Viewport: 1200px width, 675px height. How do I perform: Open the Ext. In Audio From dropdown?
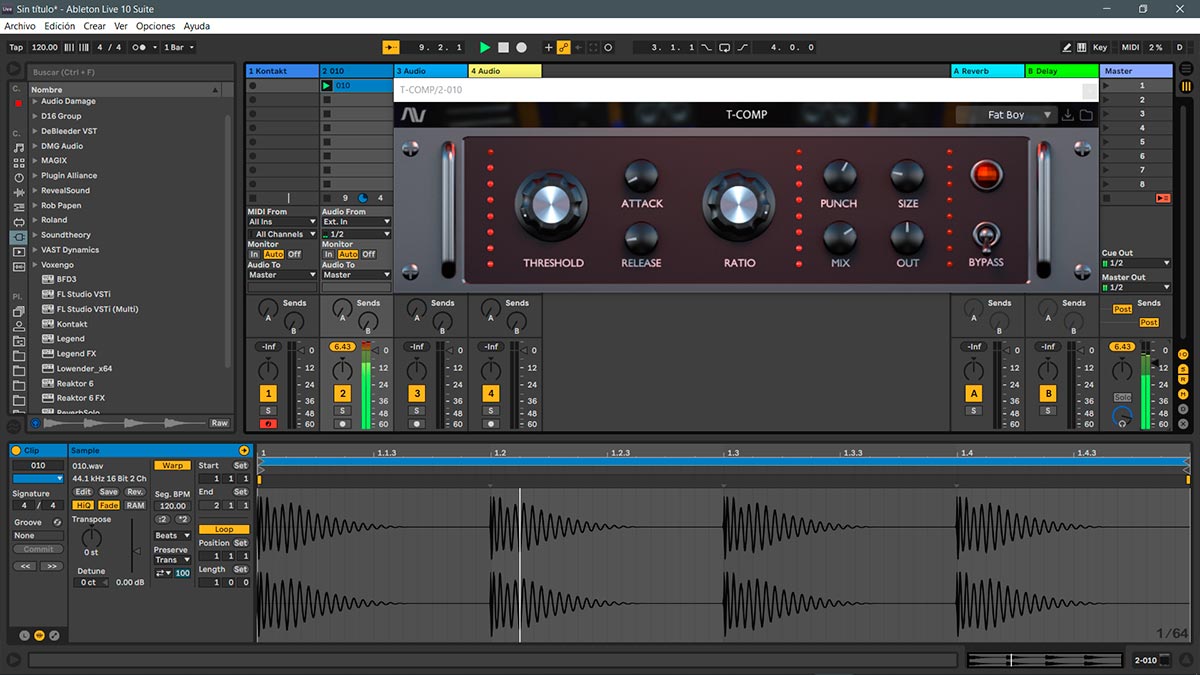pos(356,222)
